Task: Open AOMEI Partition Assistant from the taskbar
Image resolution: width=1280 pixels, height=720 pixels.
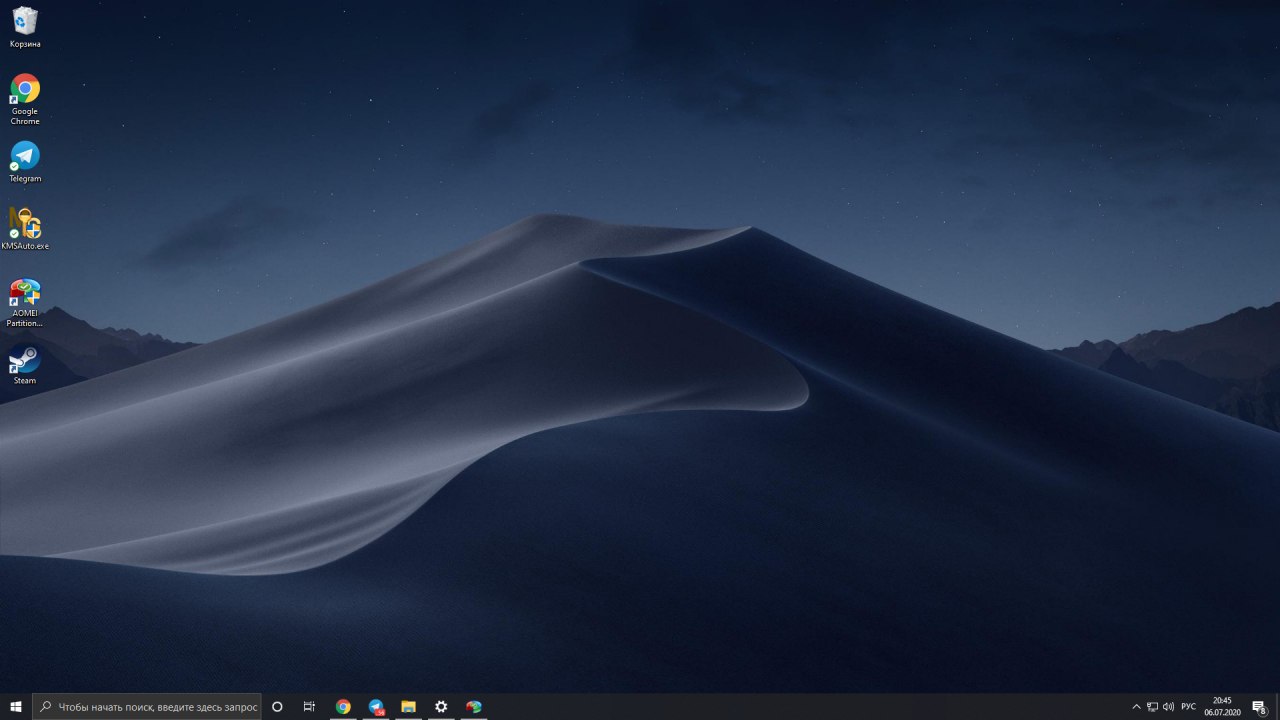Action: [x=474, y=707]
